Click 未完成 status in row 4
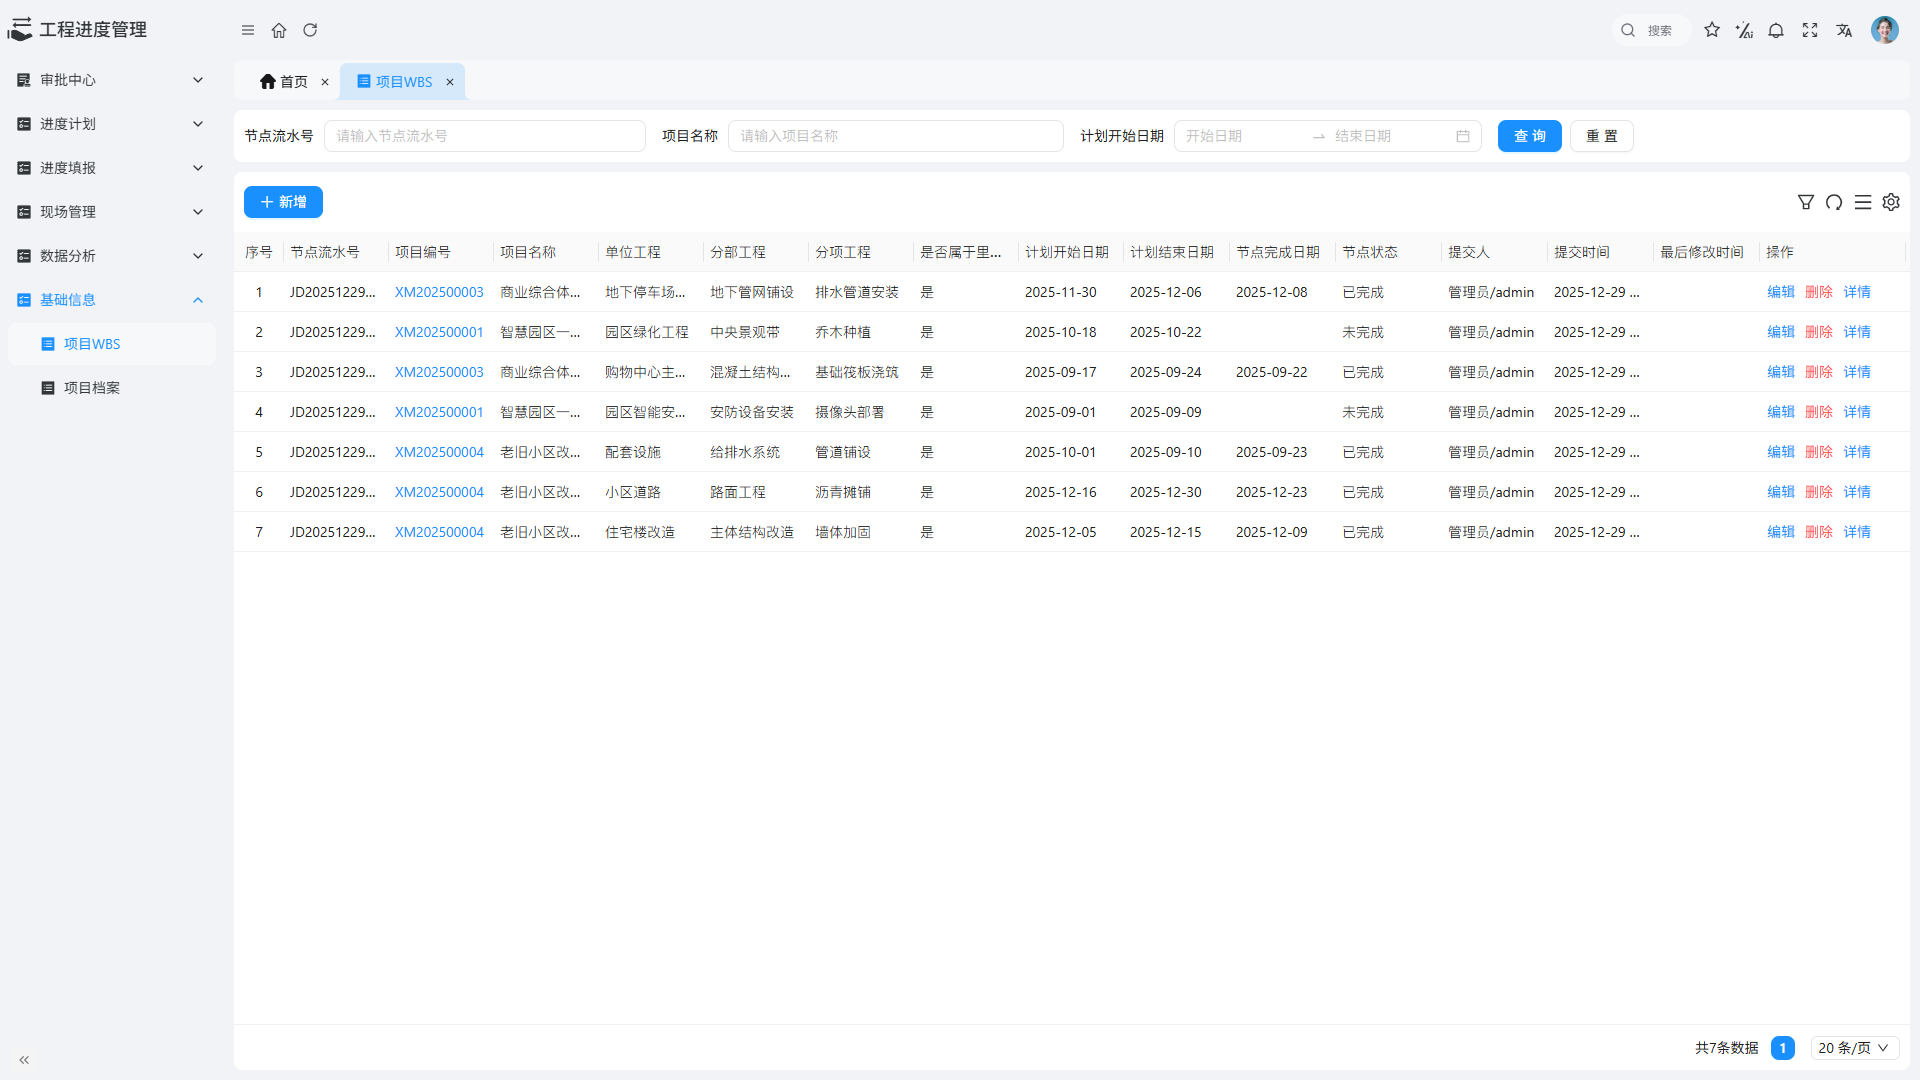 (1363, 412)
